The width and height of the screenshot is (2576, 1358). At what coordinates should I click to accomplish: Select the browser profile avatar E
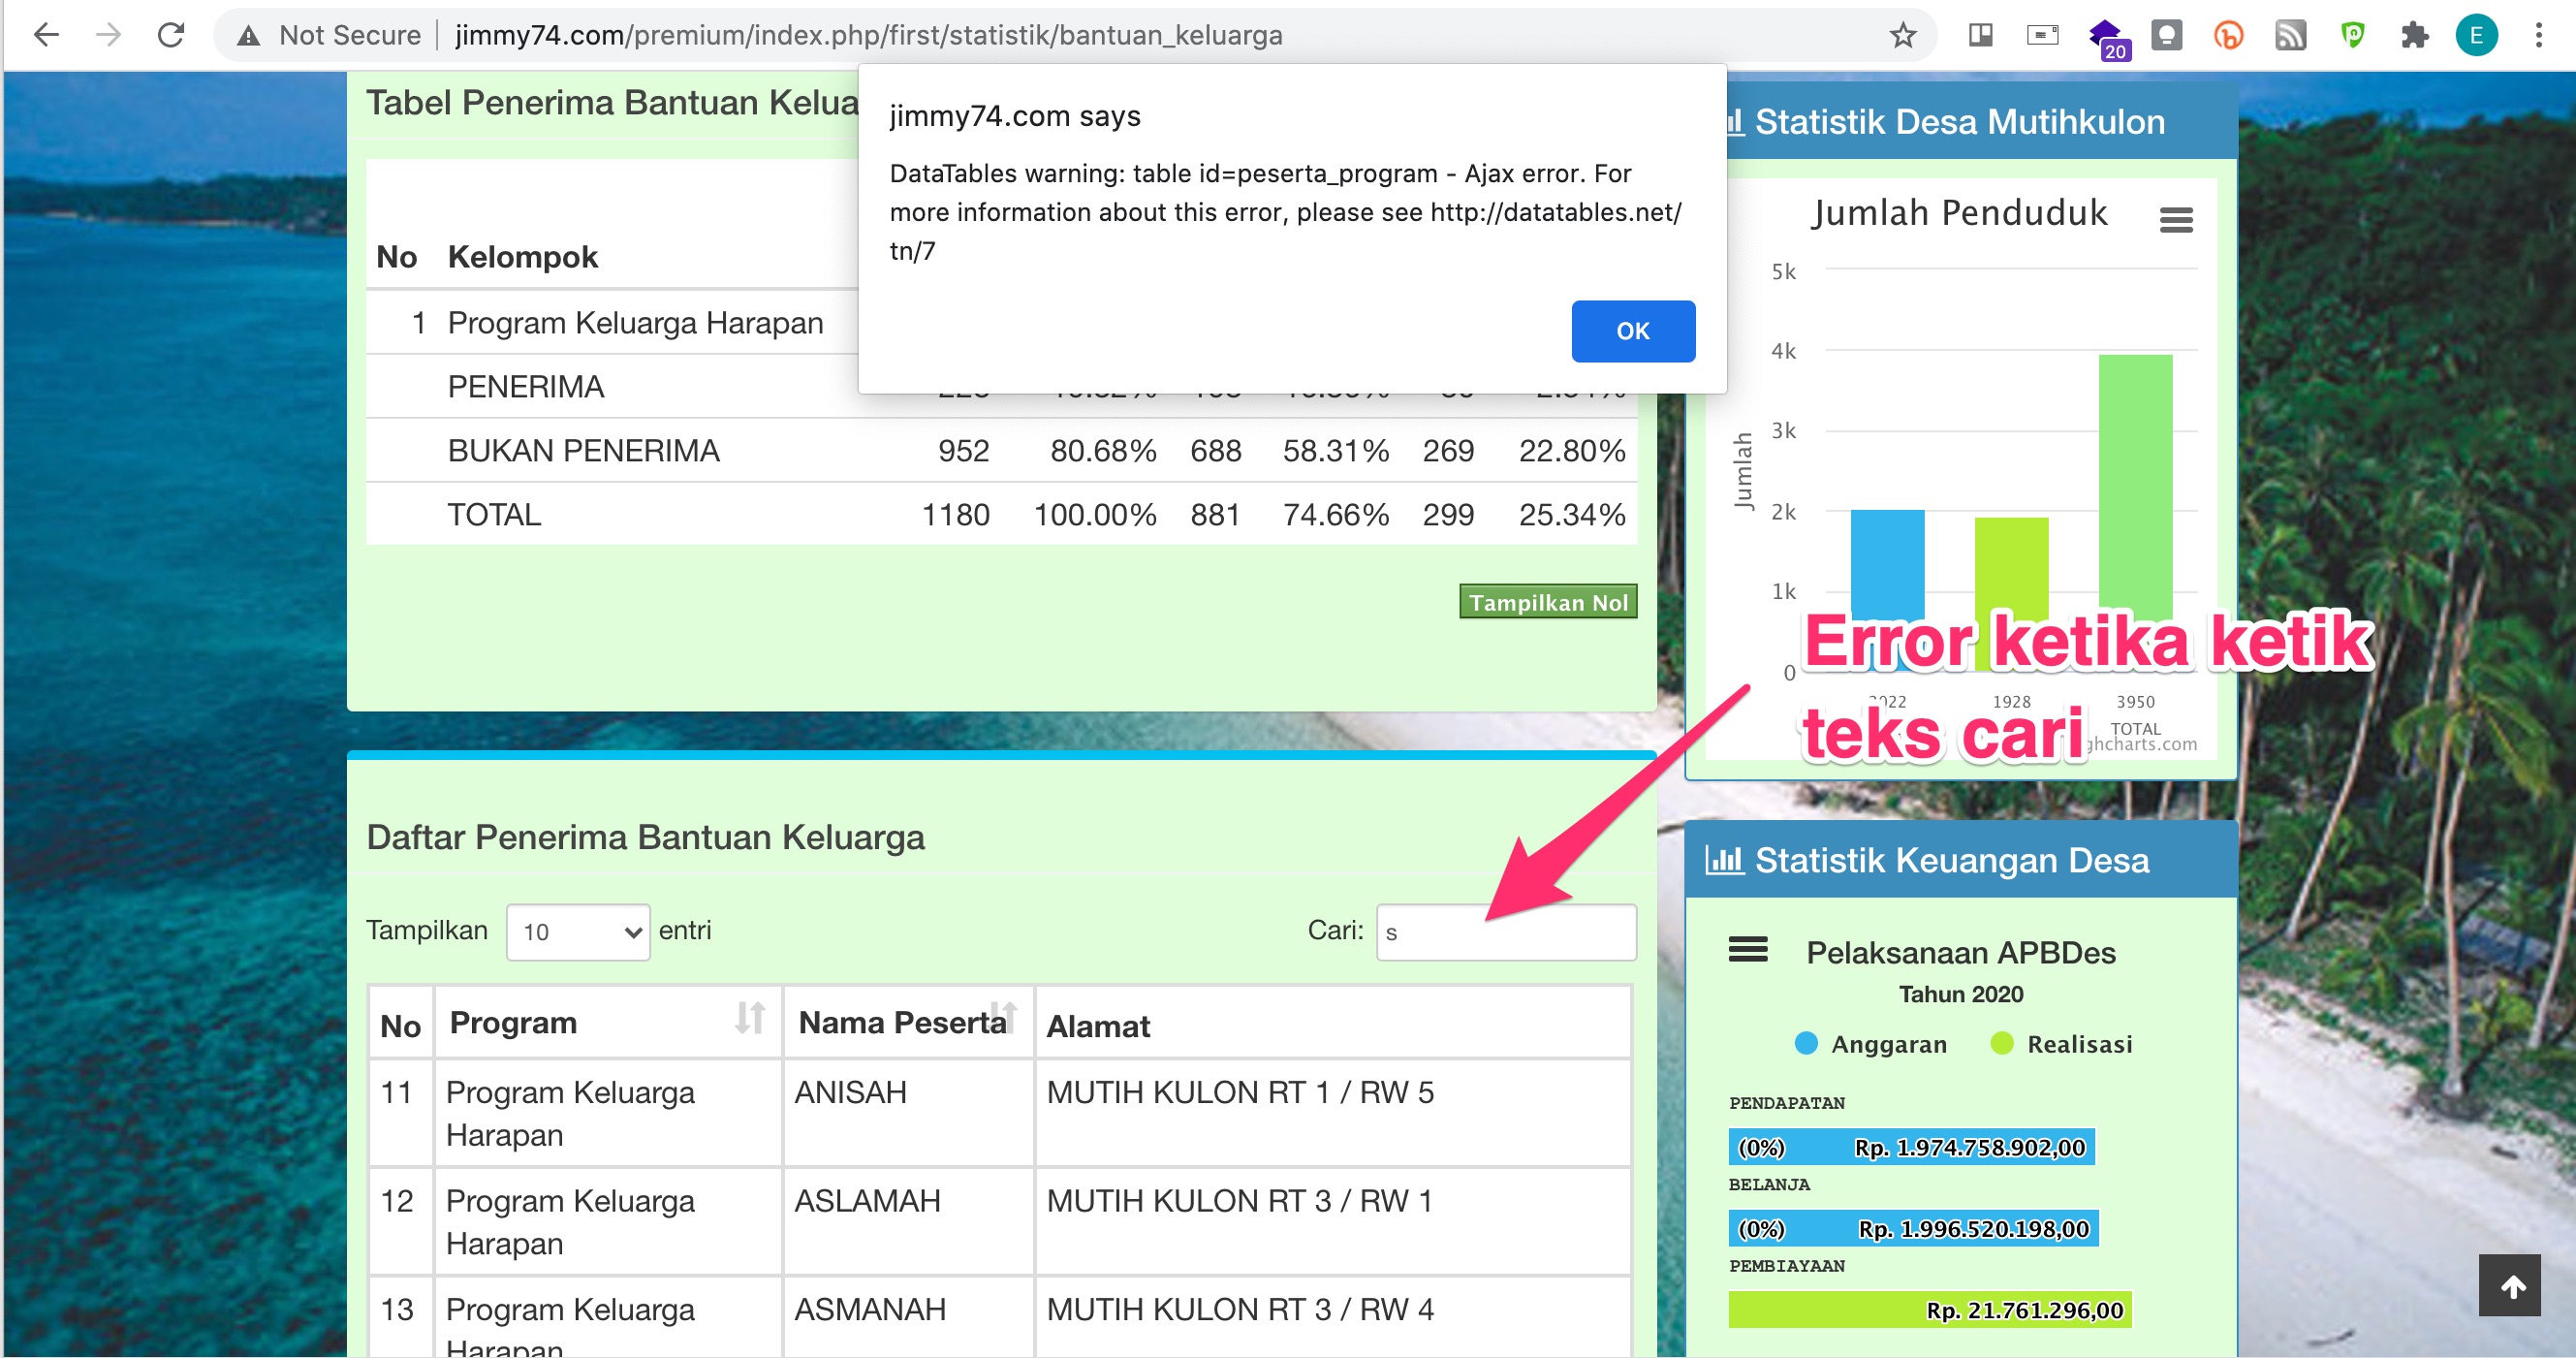[2477, 34]
